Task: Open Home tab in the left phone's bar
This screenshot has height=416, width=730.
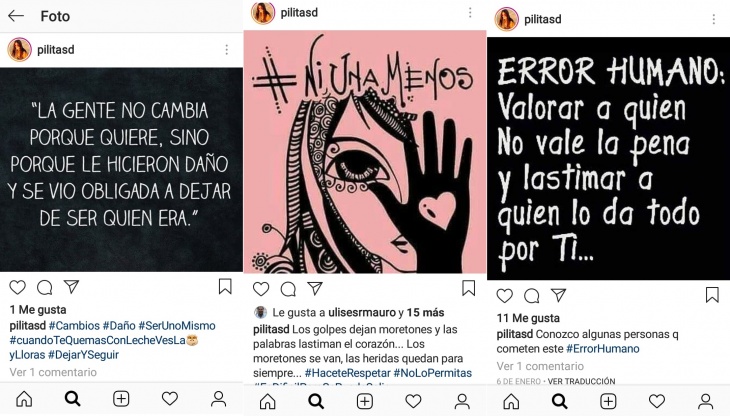Action: coord(24,399)
